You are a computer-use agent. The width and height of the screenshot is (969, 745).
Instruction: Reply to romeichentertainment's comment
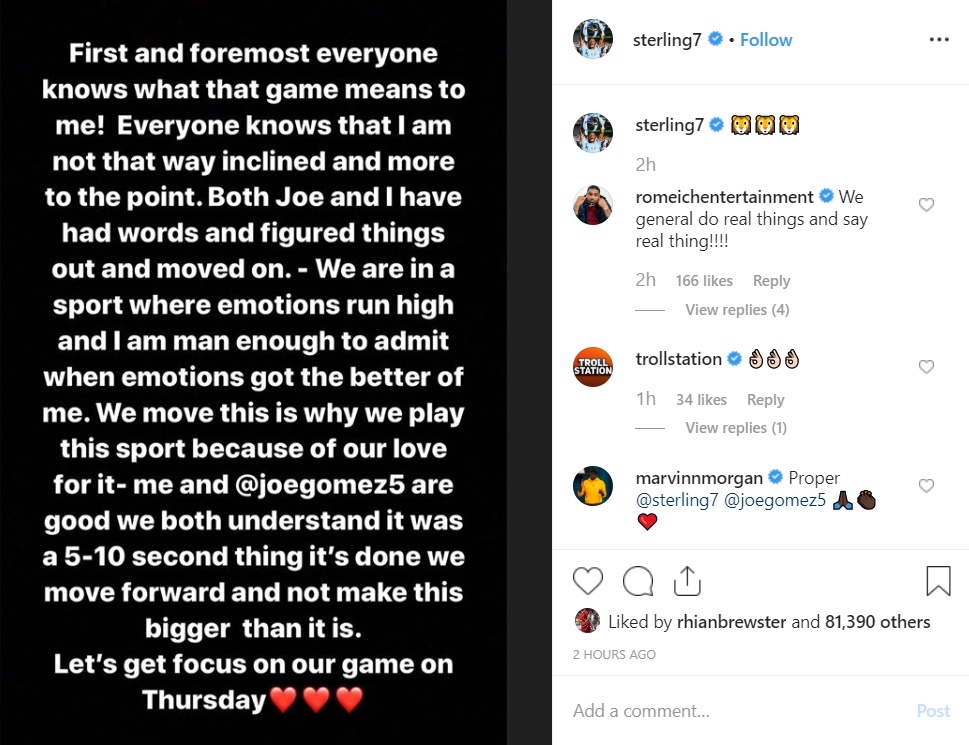[x=771, y=281]
